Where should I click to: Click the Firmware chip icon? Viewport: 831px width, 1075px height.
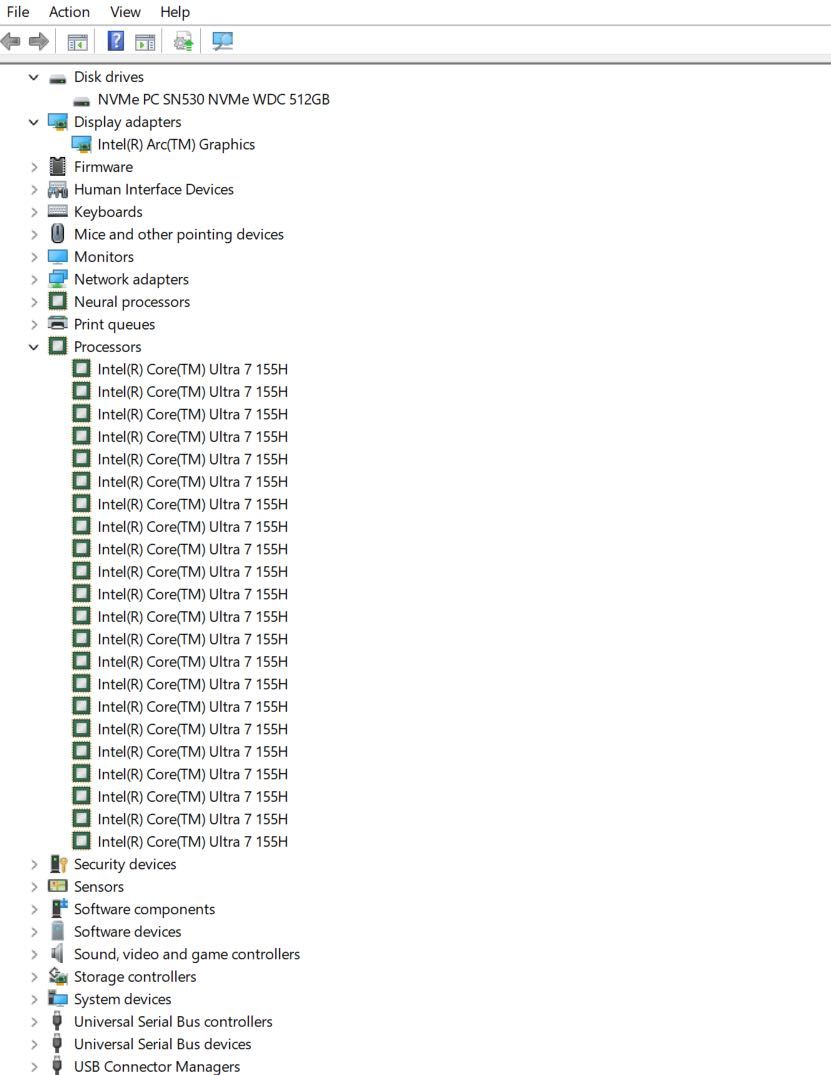[x=58, y=167]
